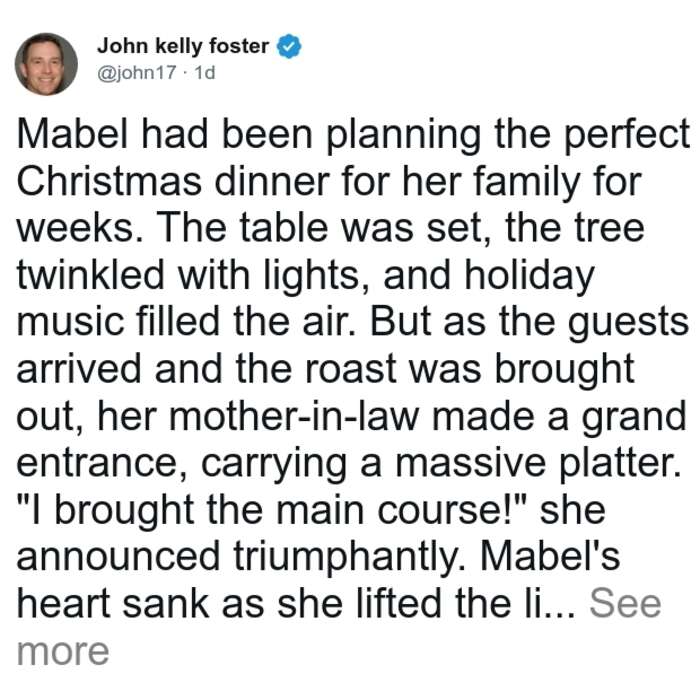Image resolution: width=700 pixels, height=700 pixels.
Task: Click the quoted word course!" in the post
Action: 453,510
